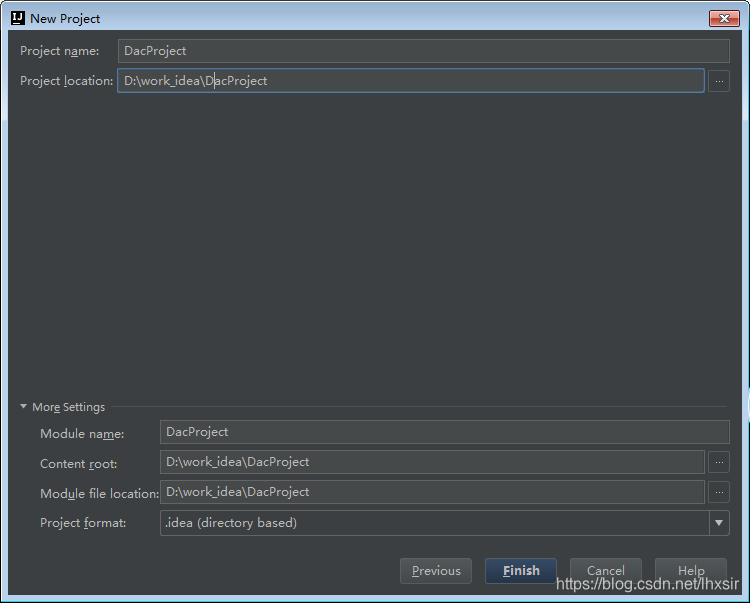This screenshot has width=750, height=603.
Task: Click the Module name input field
Action: [444, 432]
